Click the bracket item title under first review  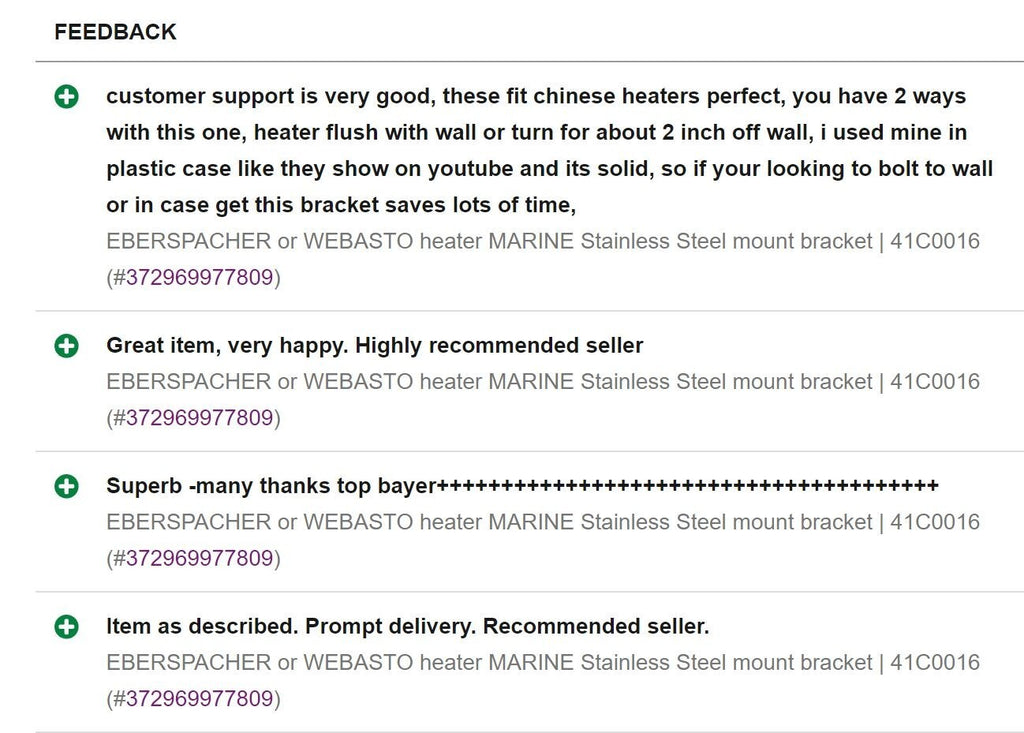(490, 241)
